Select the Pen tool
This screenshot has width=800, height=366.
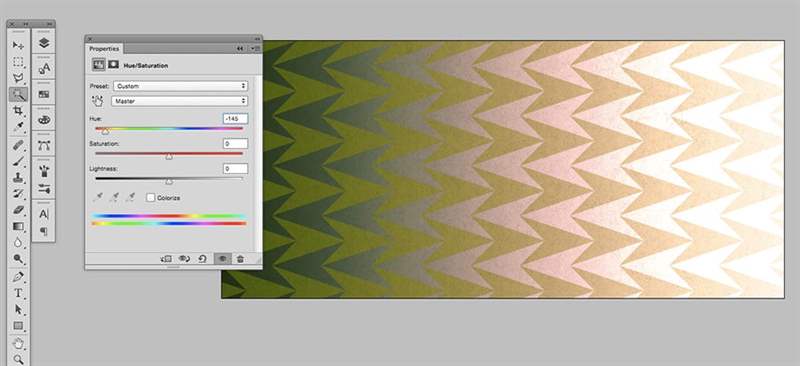(x=18, y=277)
